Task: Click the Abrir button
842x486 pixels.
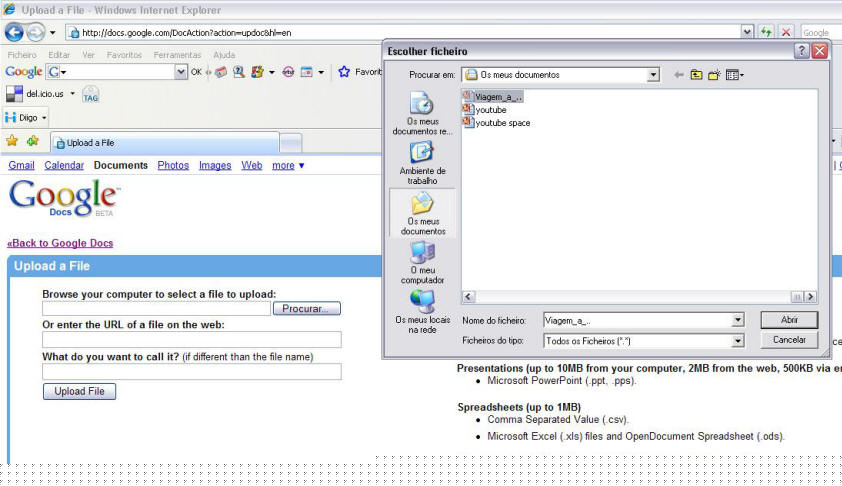Action: [x=789, y=320]
